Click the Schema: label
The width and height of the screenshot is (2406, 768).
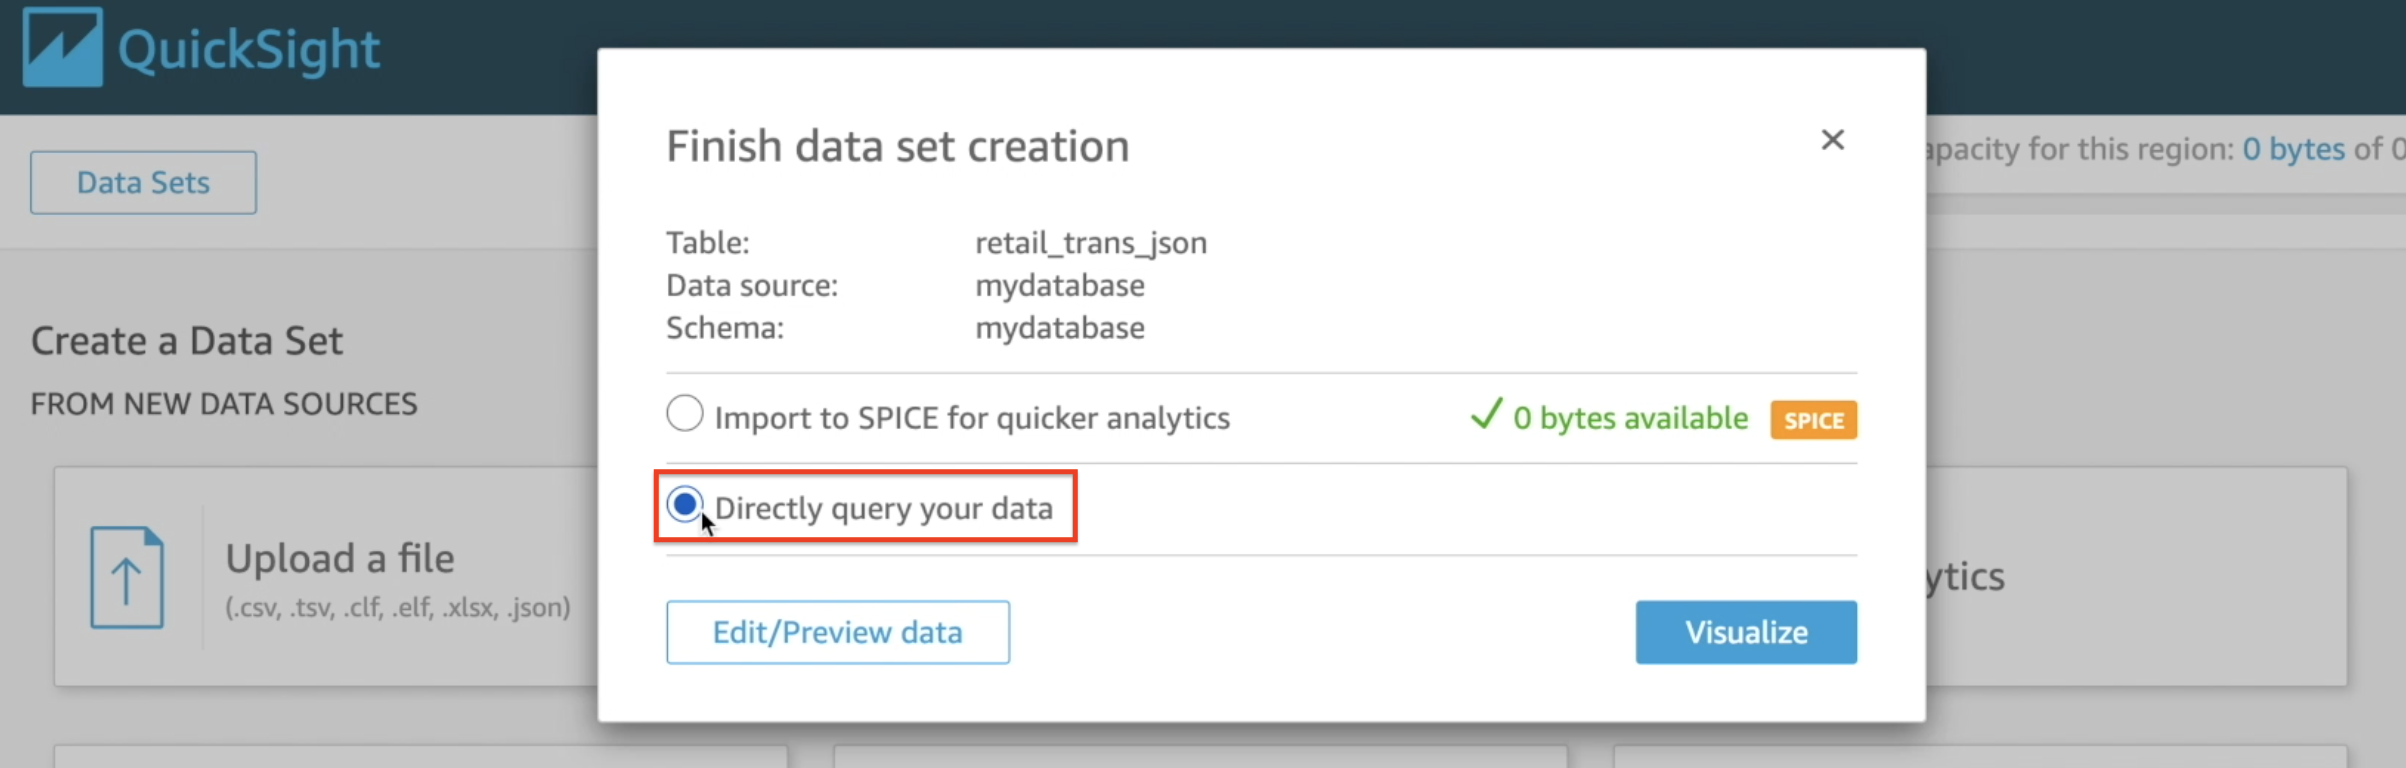(x=725, y=328)
